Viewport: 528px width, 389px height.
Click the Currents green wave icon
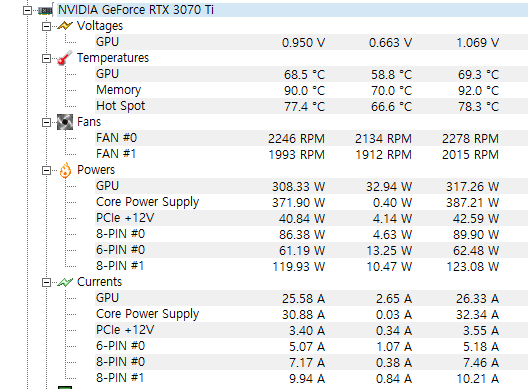65,282
